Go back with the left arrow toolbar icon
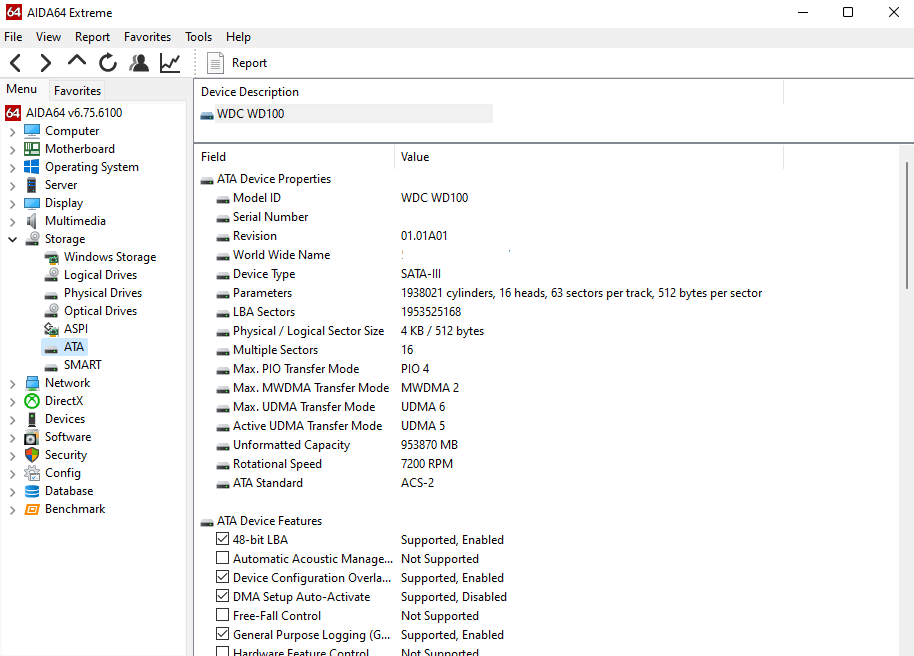Viewport: 914px width, 656px height. (16, 62)
